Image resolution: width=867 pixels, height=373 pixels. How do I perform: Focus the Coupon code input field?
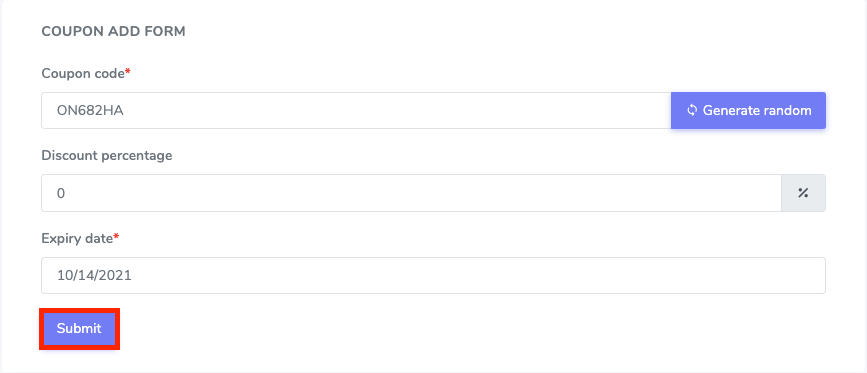coord(356,111)
